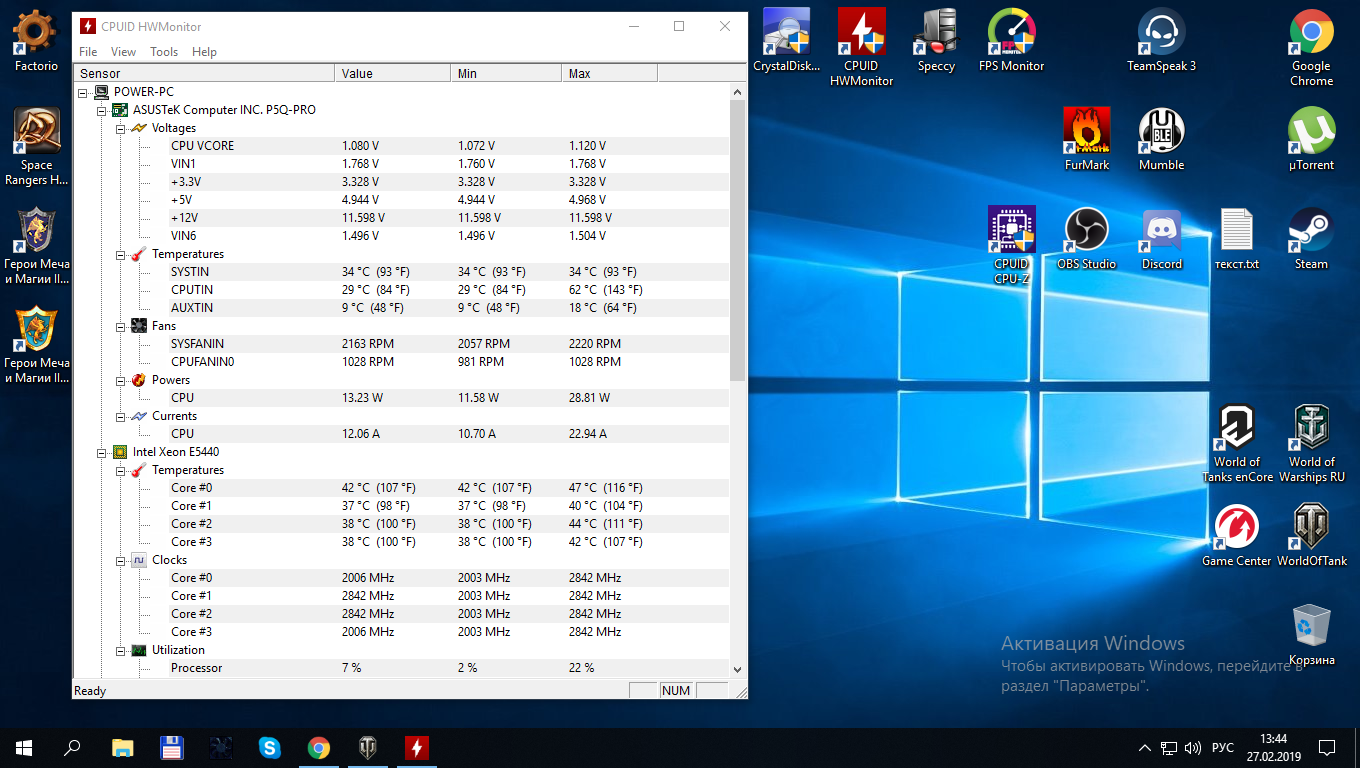This screenshot has height=768, width=1360.
Task: Open the Factorio desktop shortcut
Action: point(36,41)
